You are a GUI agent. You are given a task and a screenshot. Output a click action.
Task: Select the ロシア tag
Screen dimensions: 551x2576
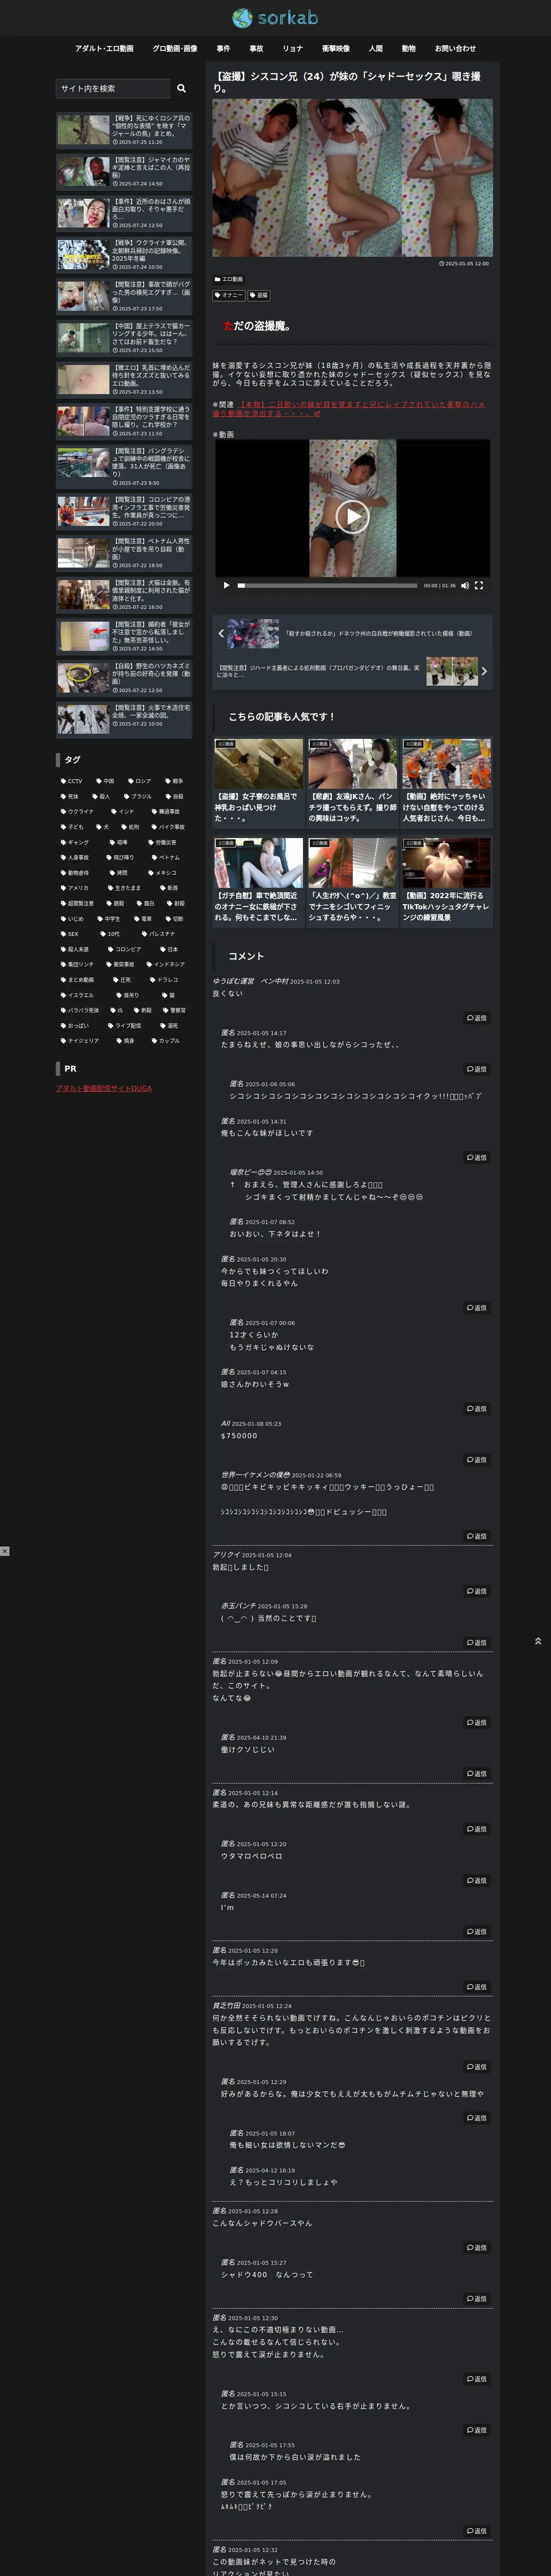point(139,781)
